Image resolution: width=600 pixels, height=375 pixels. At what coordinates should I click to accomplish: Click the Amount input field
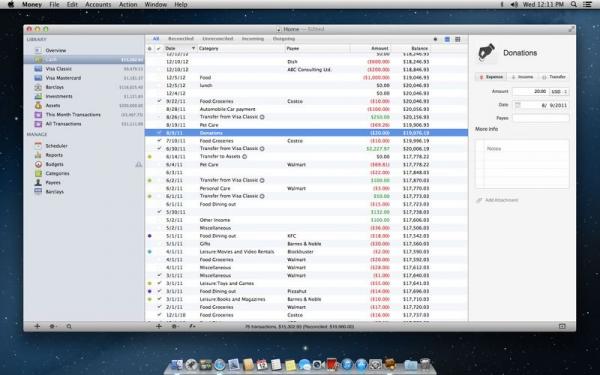530,92
